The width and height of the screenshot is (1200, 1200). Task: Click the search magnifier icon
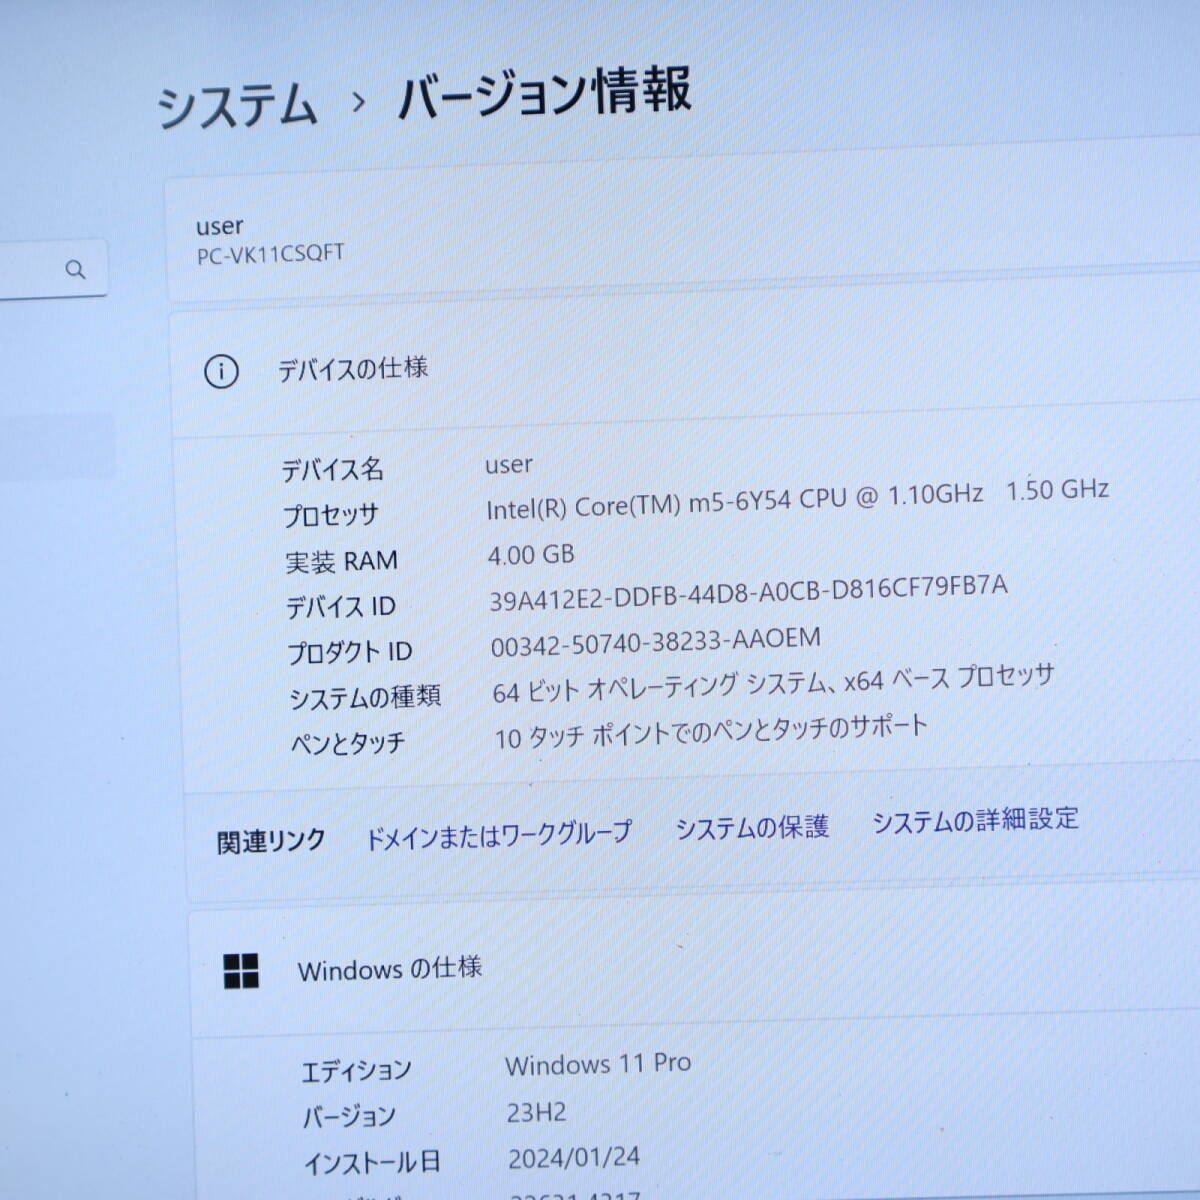[x=75, y=269]
